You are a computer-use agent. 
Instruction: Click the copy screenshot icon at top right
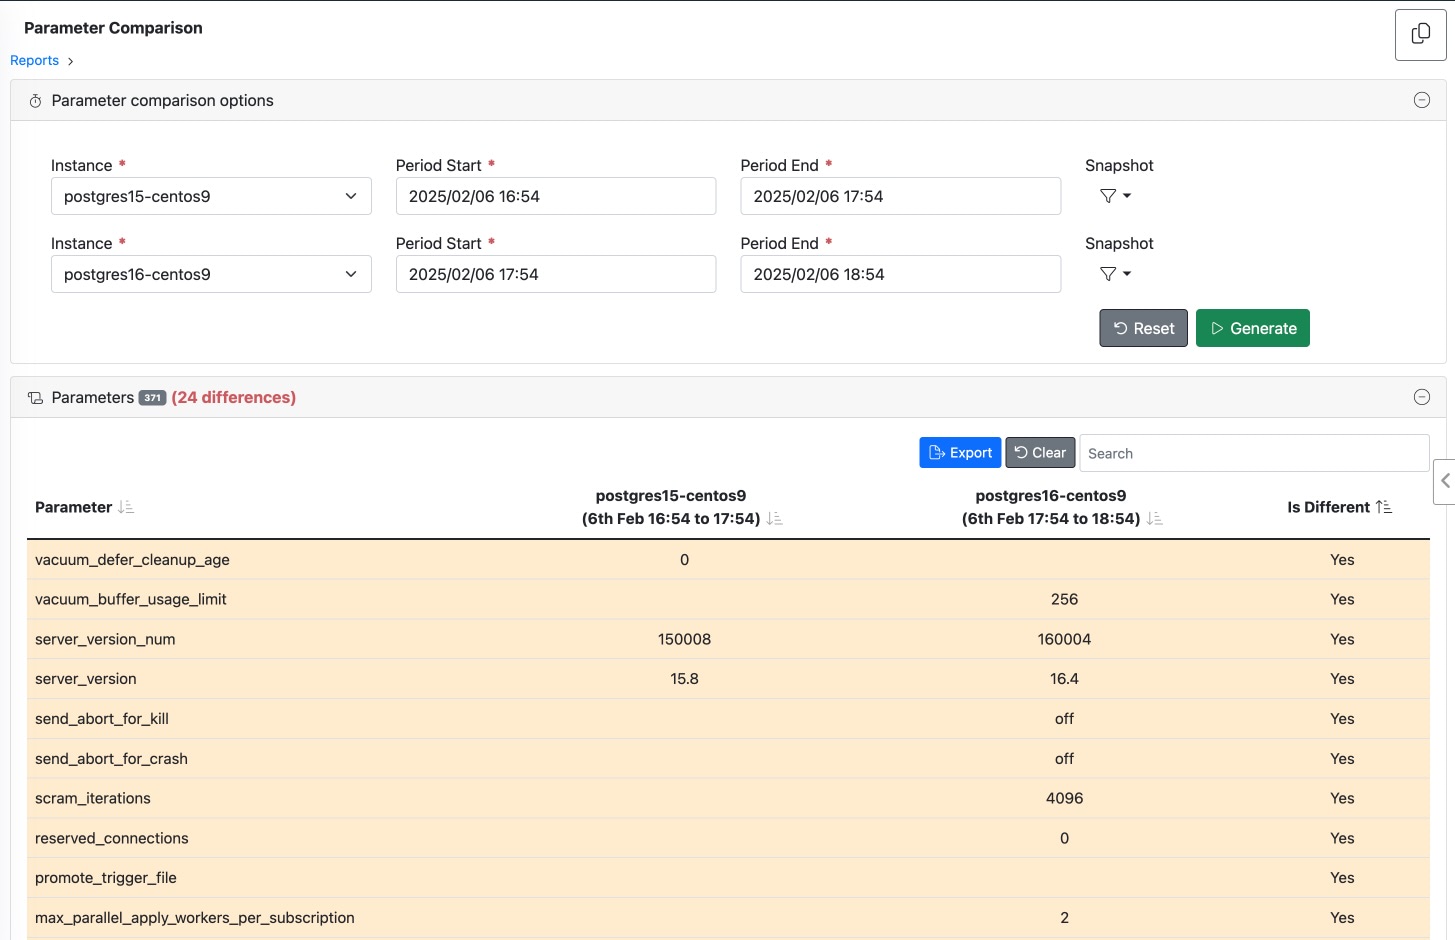tap(1420, 33)
